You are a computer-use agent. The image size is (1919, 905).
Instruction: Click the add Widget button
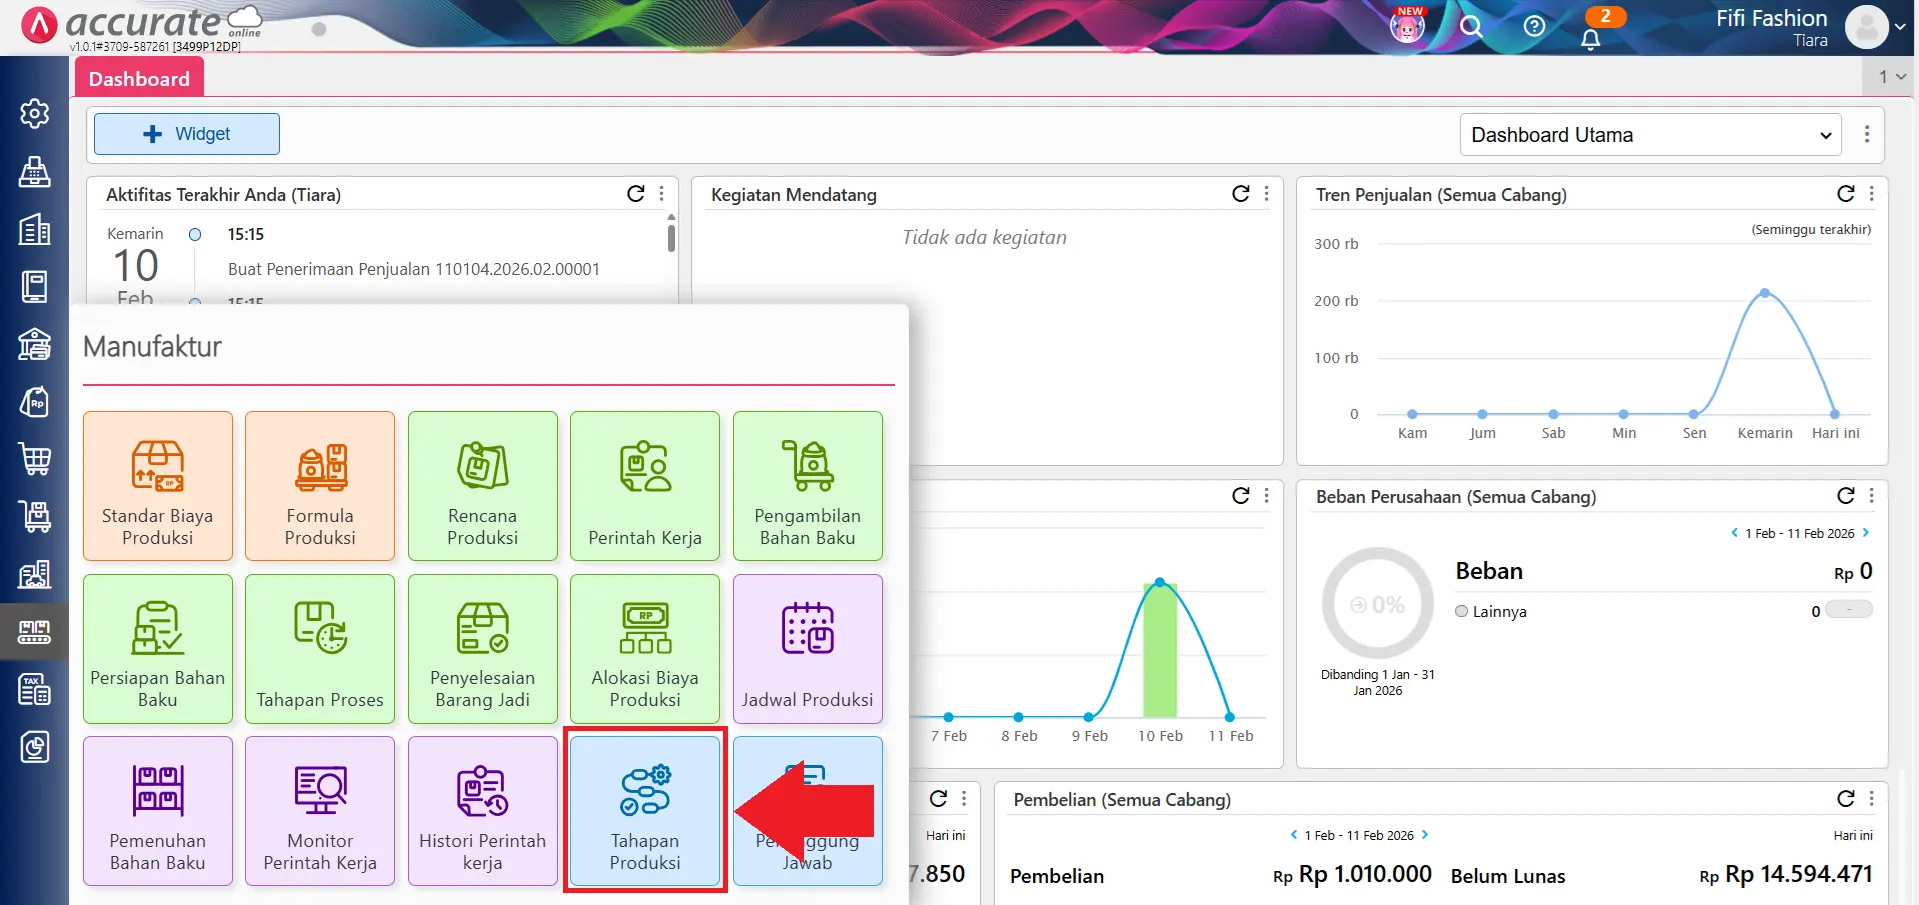click(x=187, y=134)
